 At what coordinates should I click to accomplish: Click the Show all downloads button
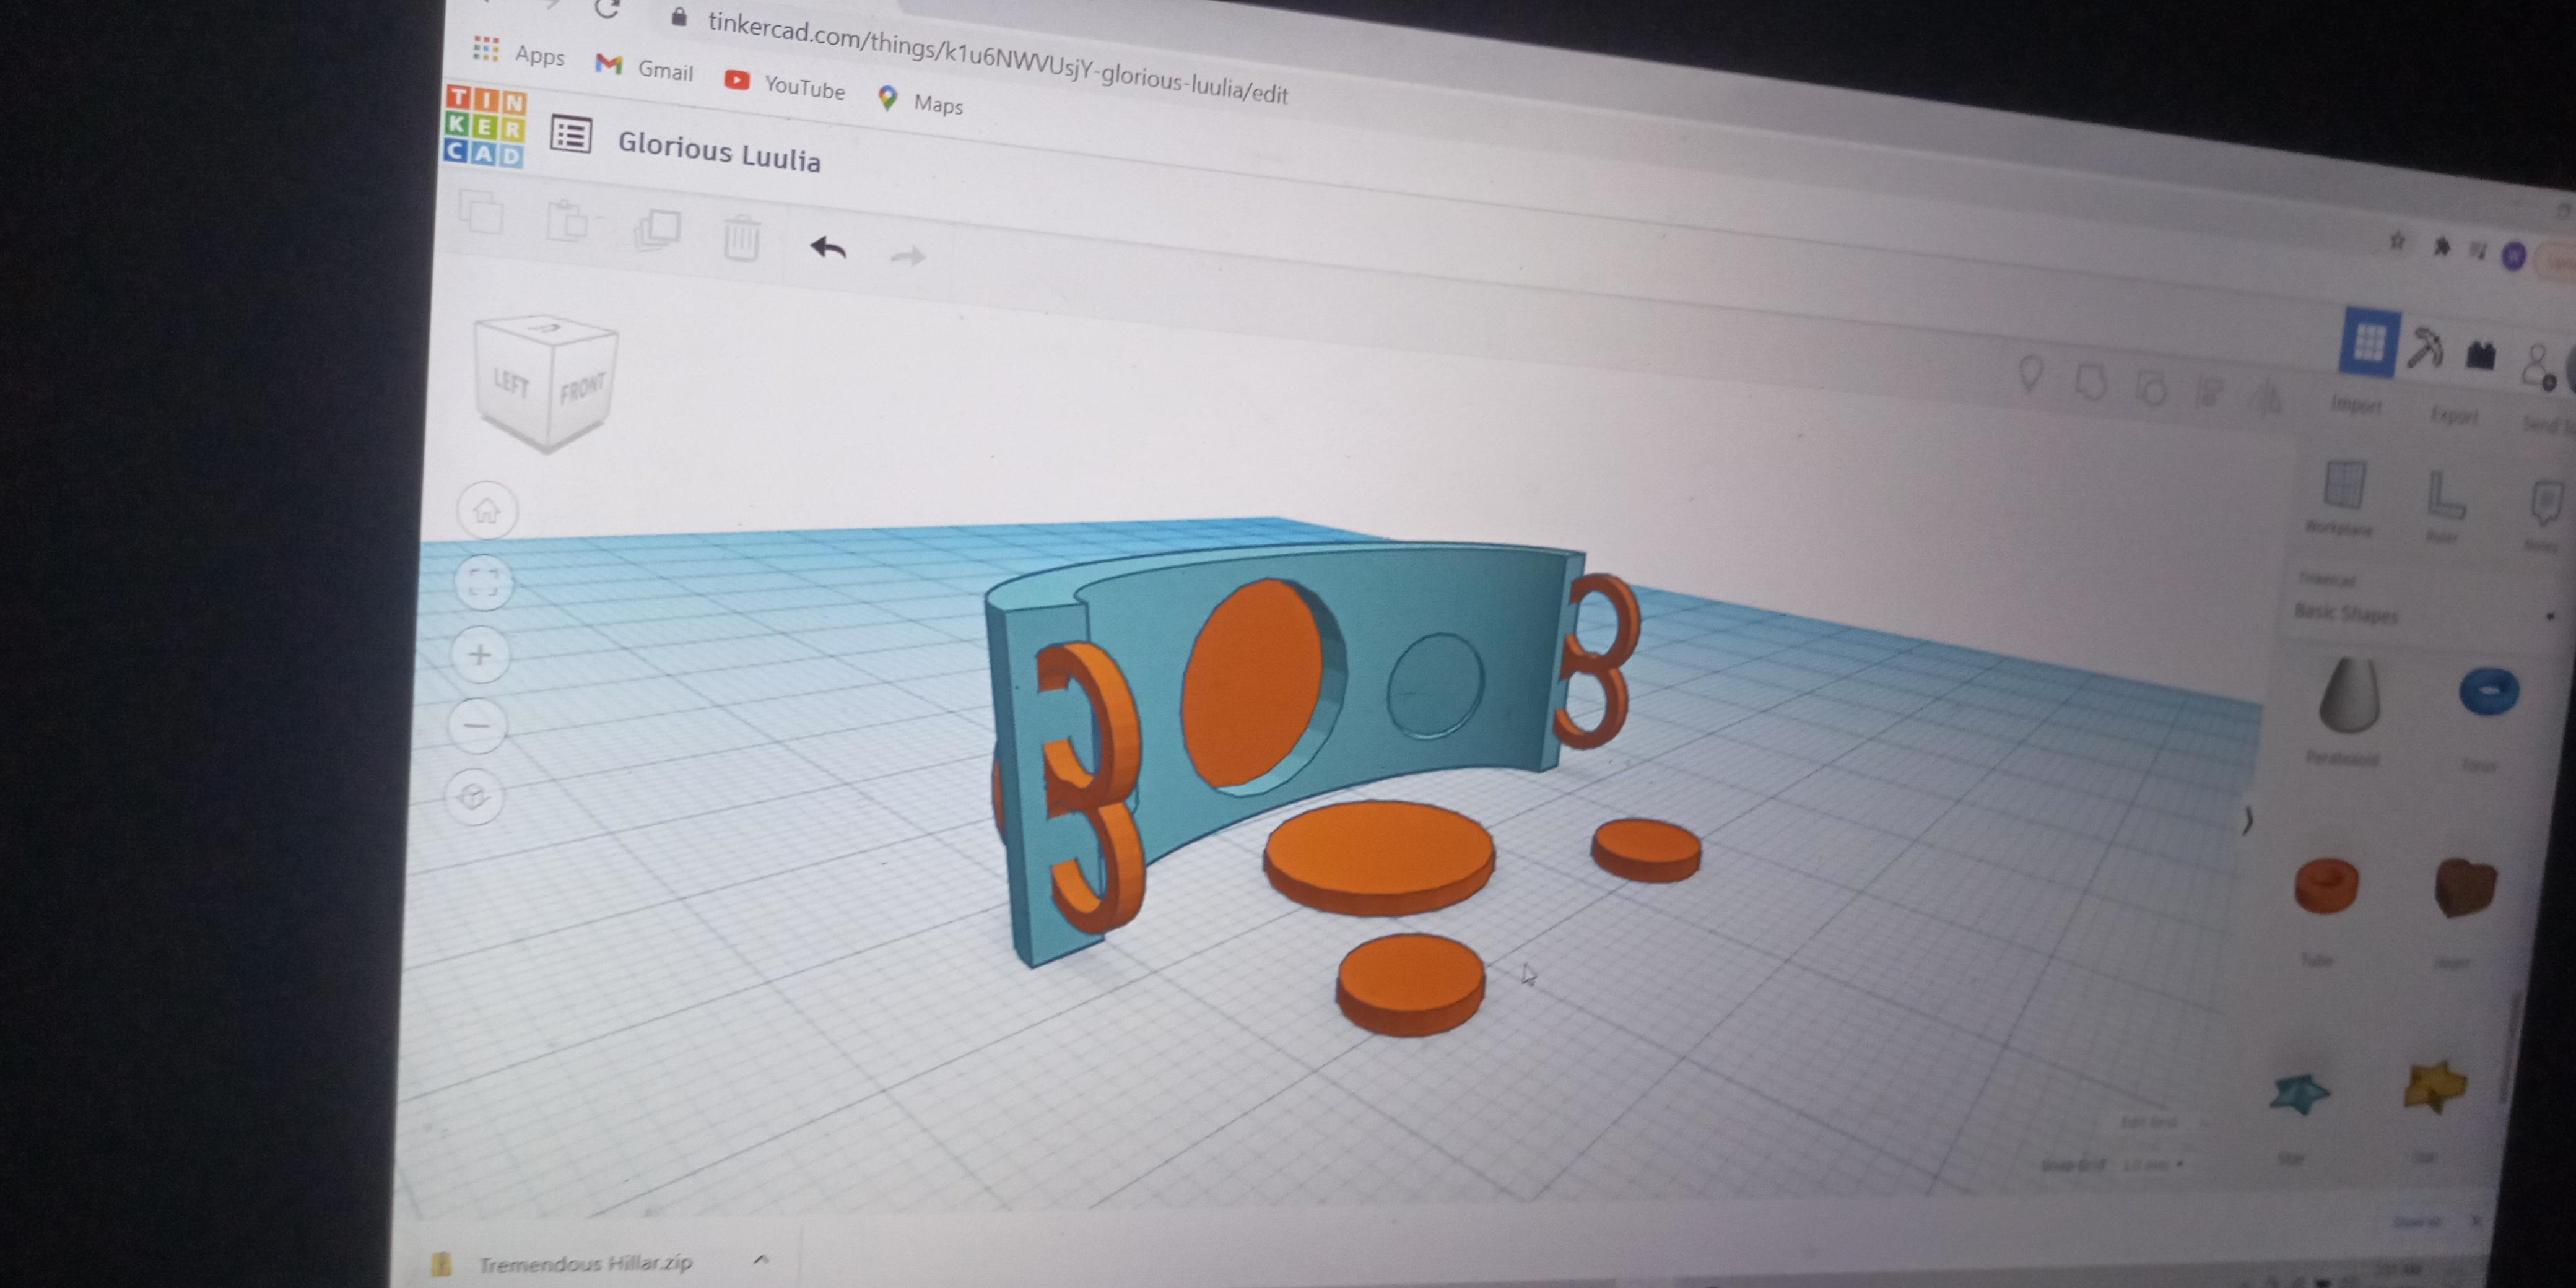[x=2418, y=1221]
